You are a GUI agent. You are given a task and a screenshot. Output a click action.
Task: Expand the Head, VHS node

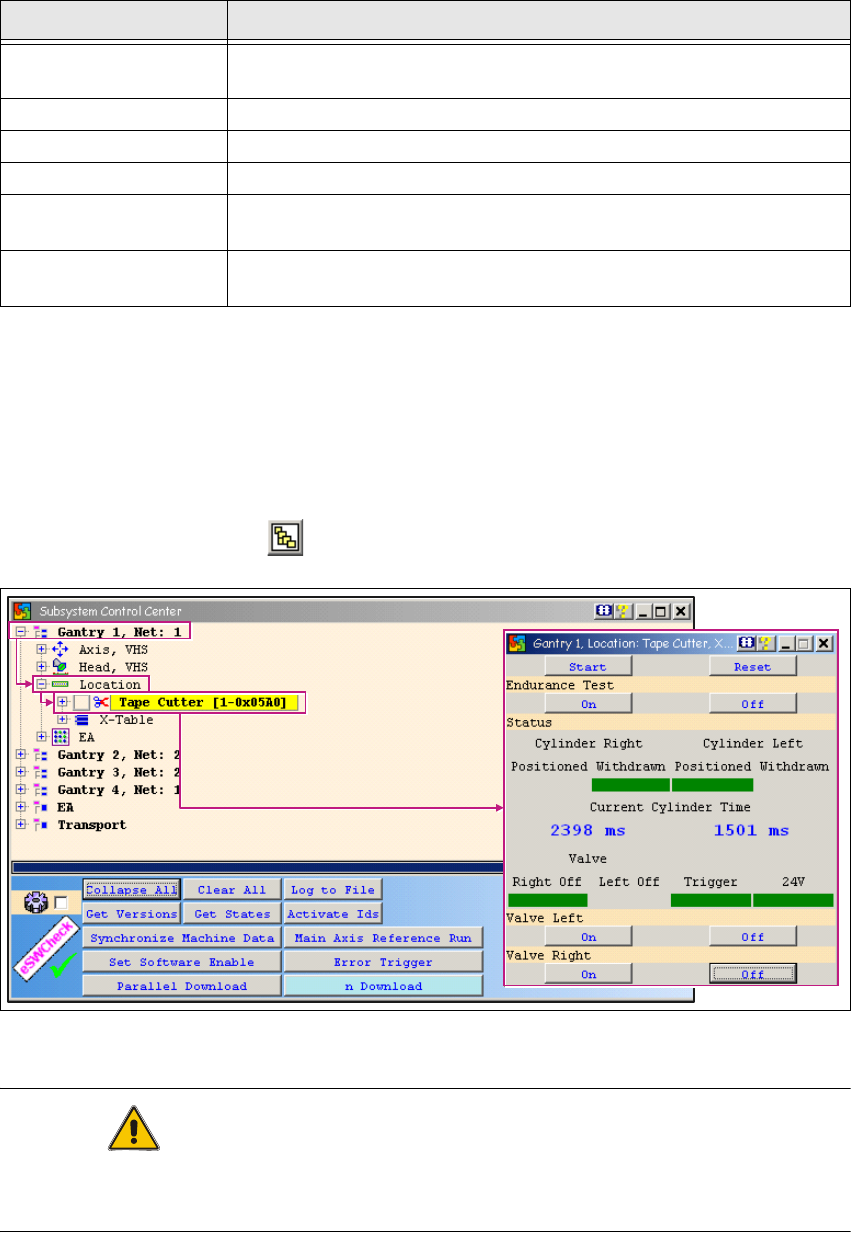click(x=41, y=667)
